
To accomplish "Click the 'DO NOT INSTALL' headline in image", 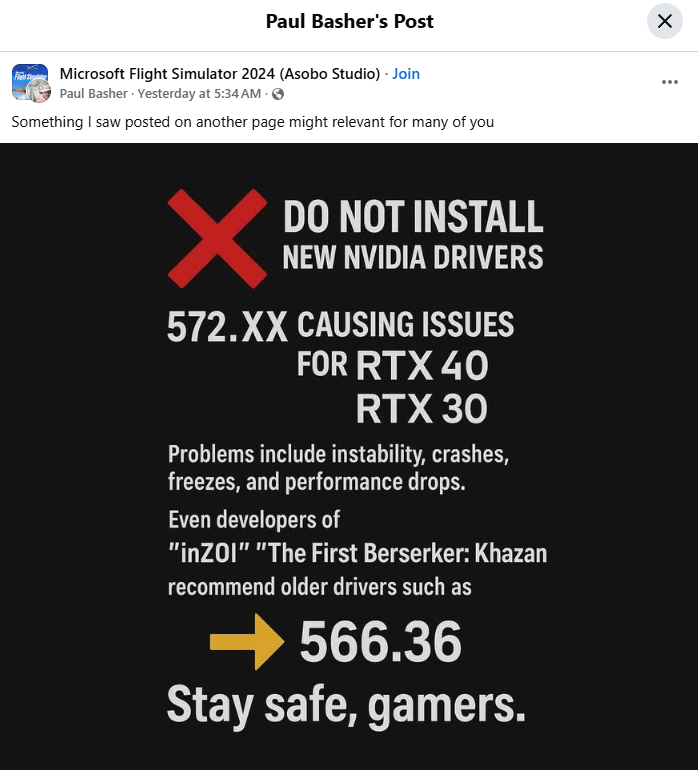I will (413, 217).
